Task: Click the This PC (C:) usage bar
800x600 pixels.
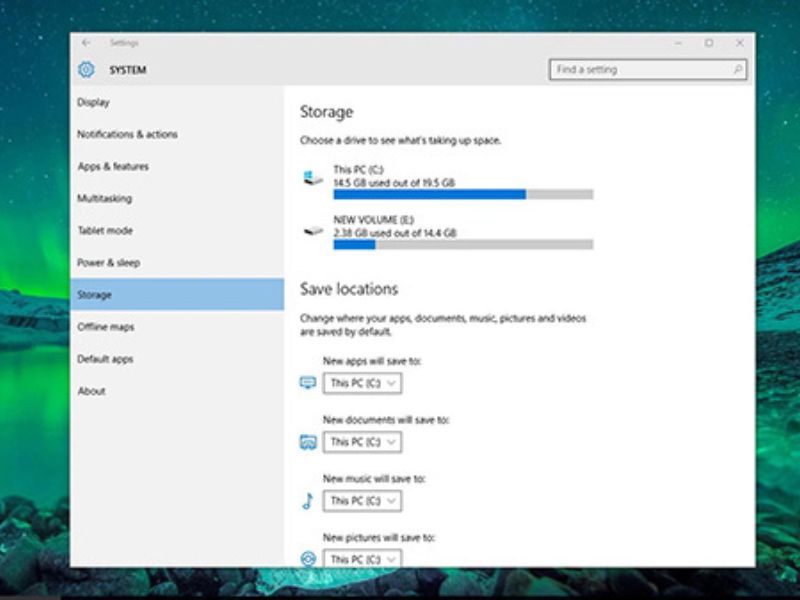Action: [463, 194]
